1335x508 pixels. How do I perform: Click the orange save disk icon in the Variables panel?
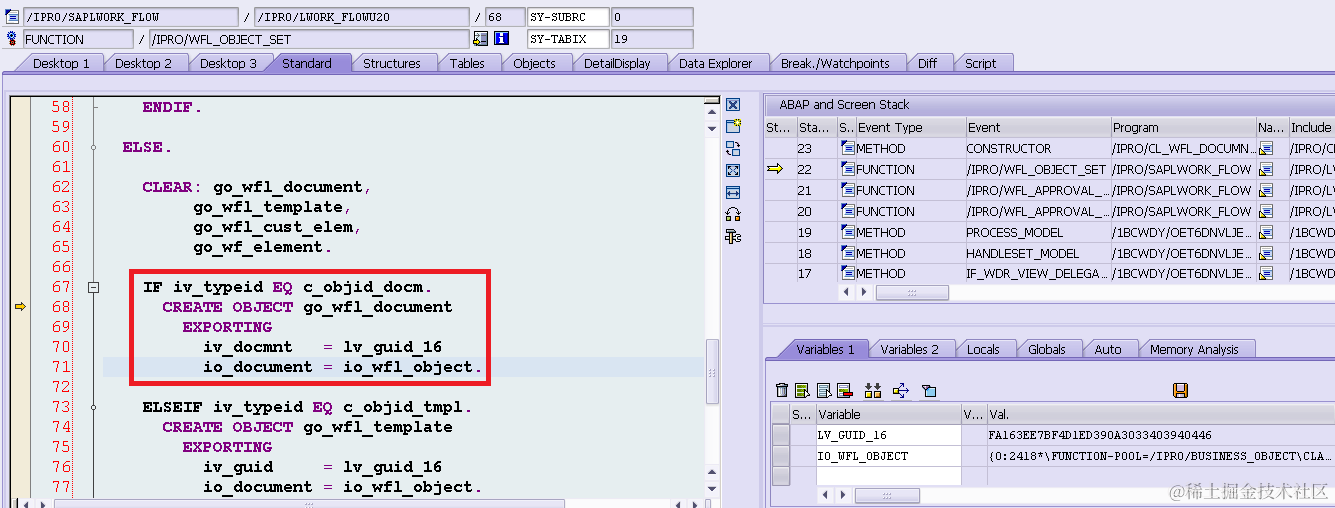click(1180, 390)
